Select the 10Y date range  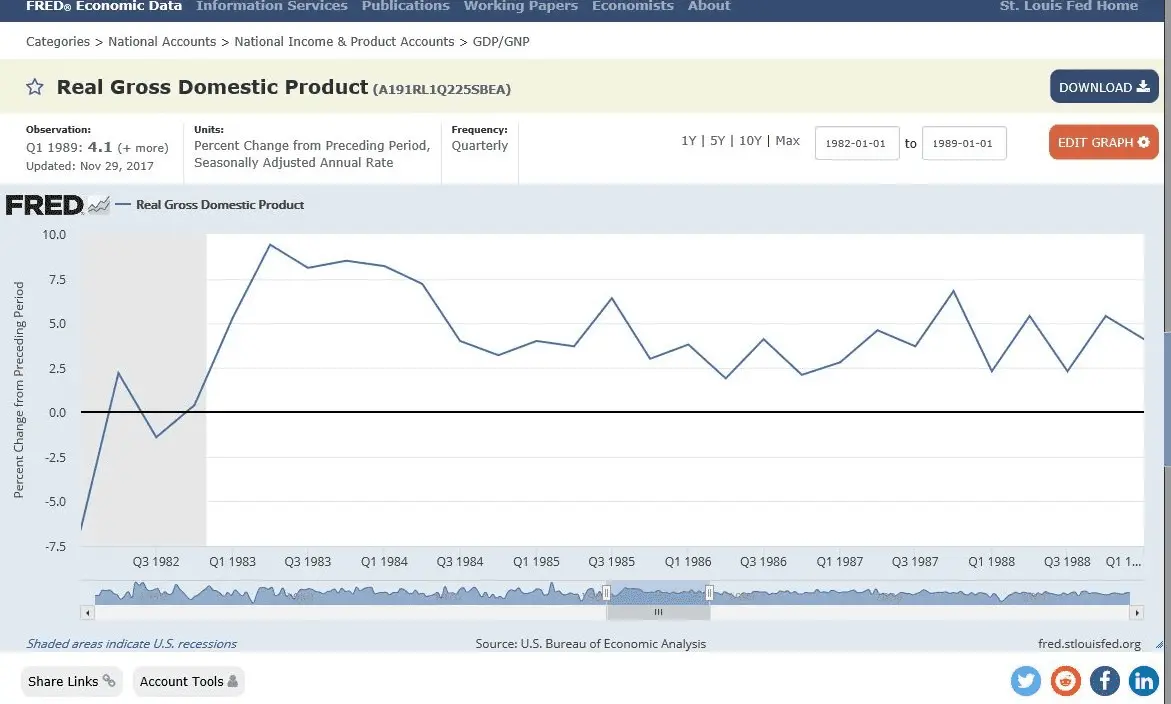coord(750,141)
